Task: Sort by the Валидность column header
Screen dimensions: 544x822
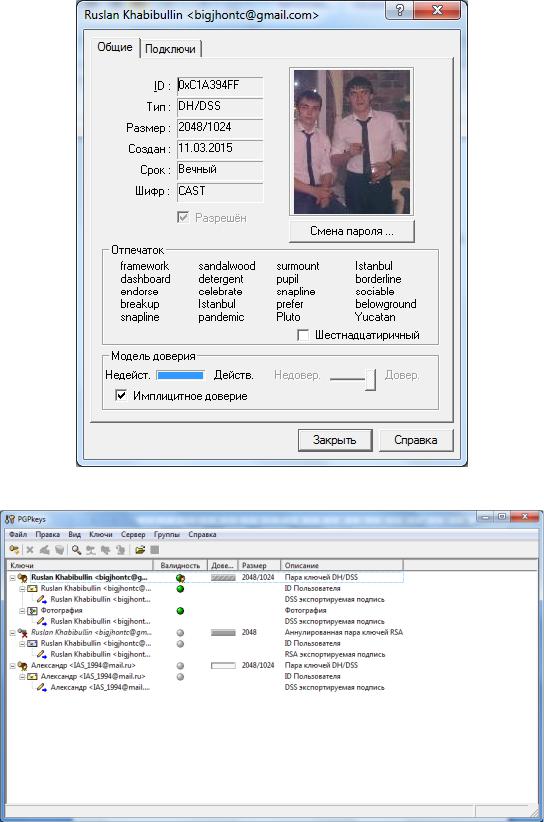Action: (x=180, y=566)
